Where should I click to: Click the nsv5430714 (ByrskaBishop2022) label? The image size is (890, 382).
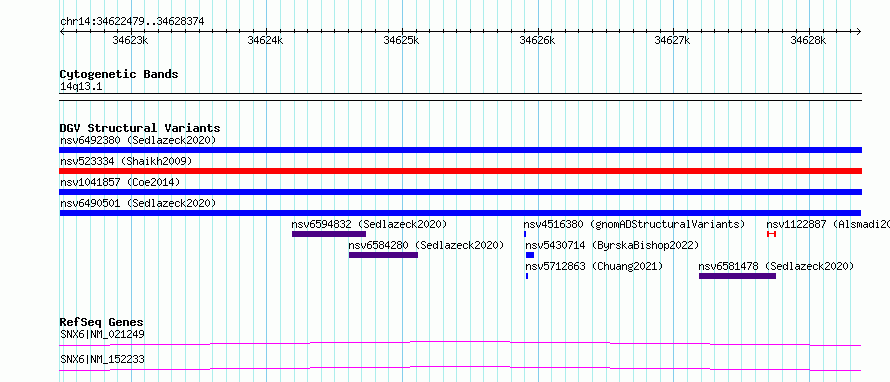click(612, 245)
